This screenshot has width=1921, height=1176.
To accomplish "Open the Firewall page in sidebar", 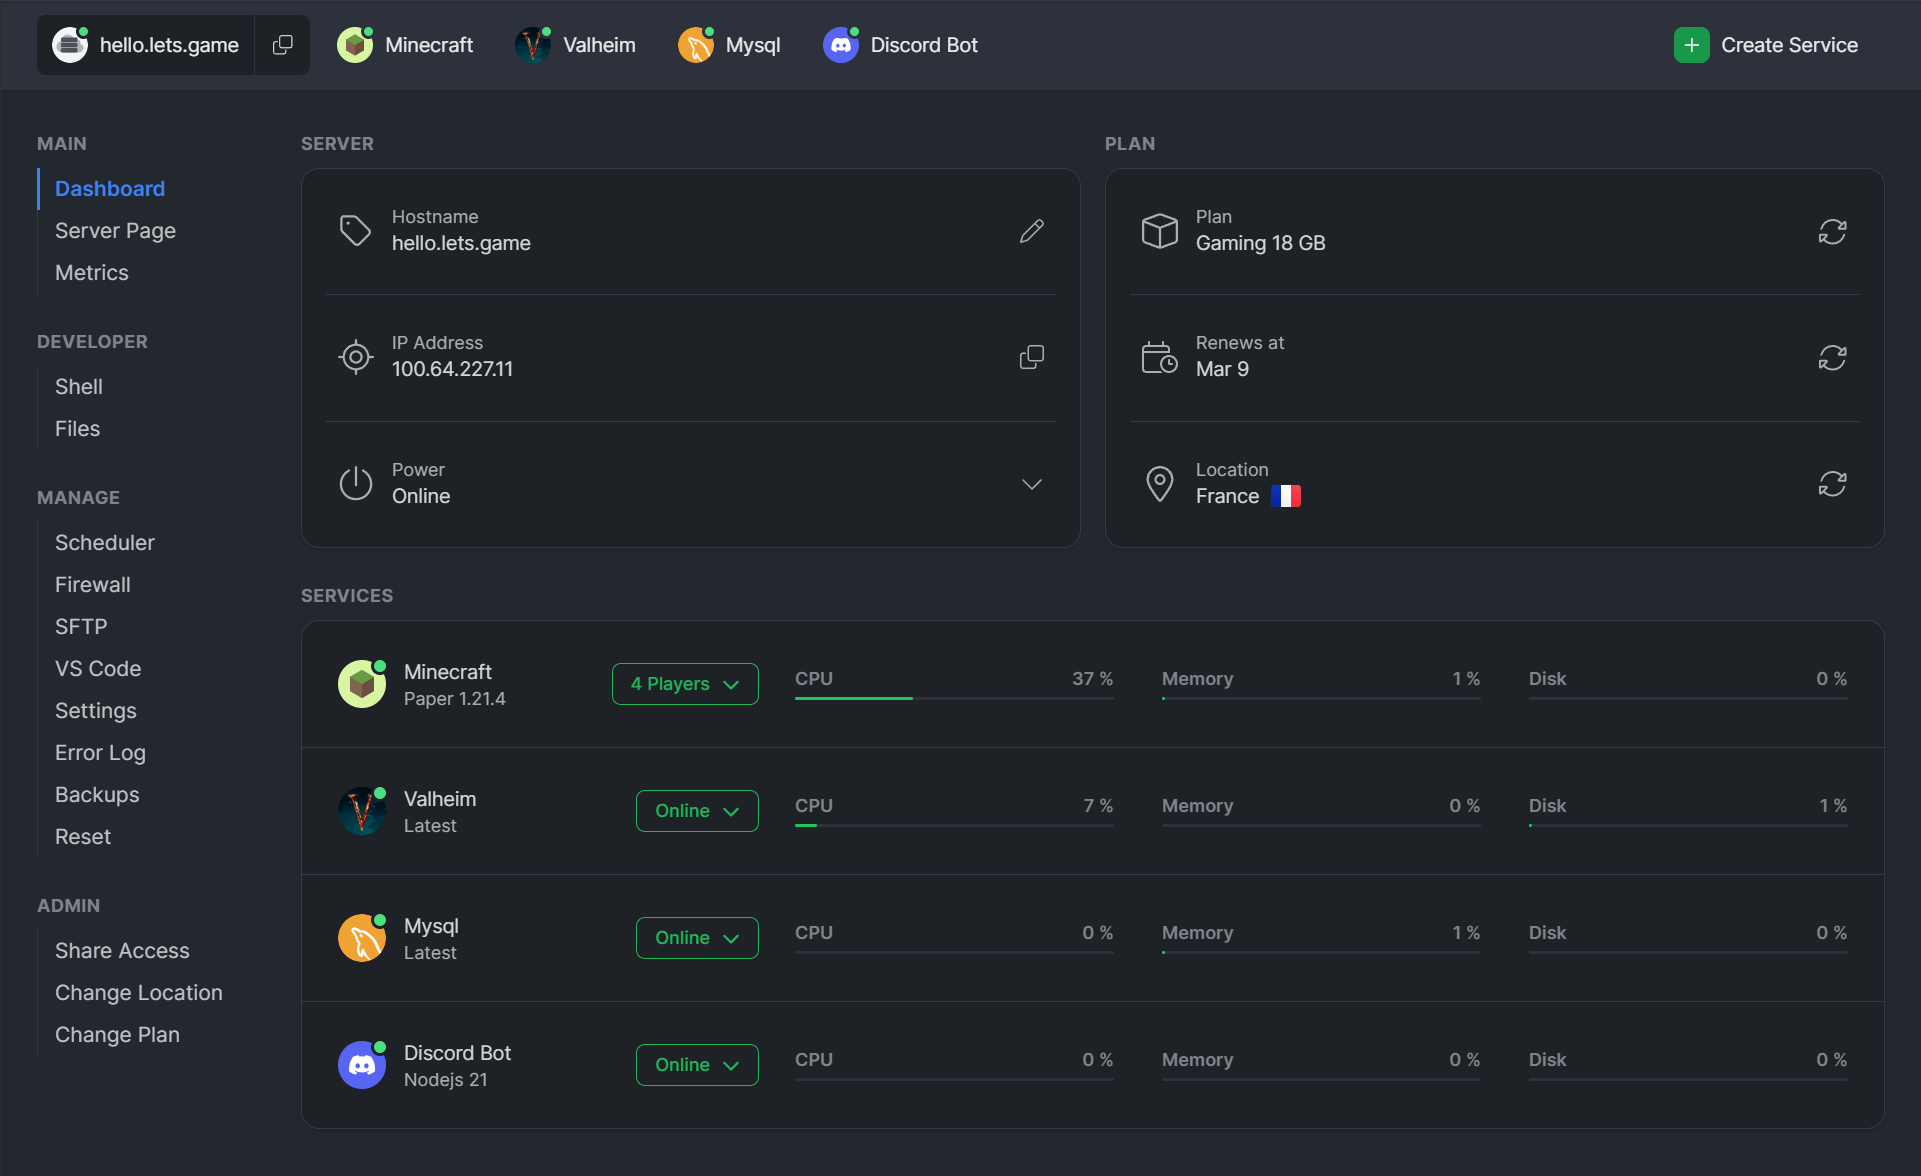I will pos(93,585).
